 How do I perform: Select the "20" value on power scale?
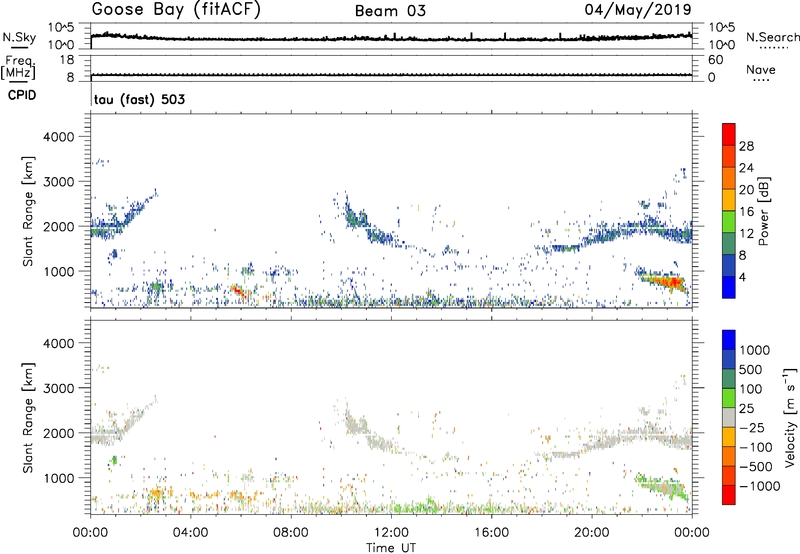[746, 190]
